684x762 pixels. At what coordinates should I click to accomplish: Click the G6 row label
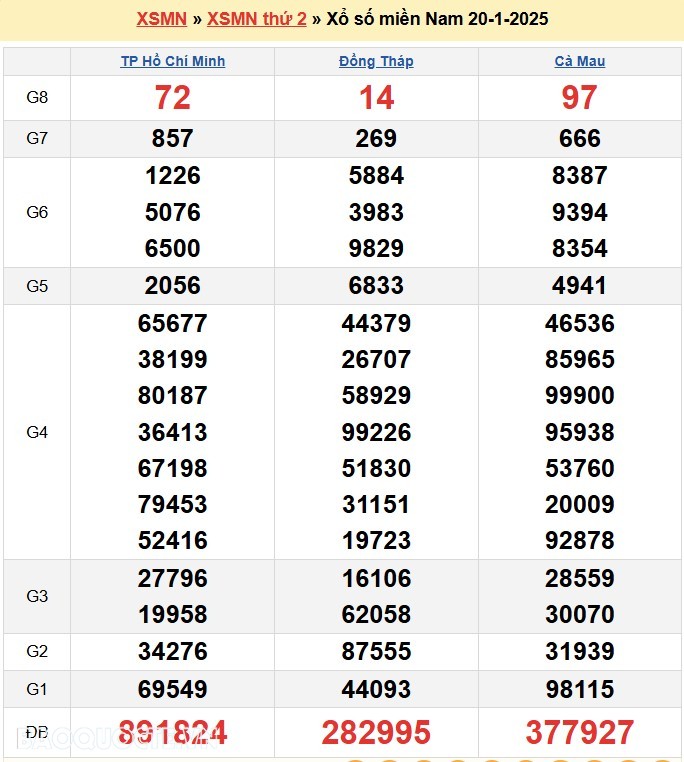[x=37, y=212]
